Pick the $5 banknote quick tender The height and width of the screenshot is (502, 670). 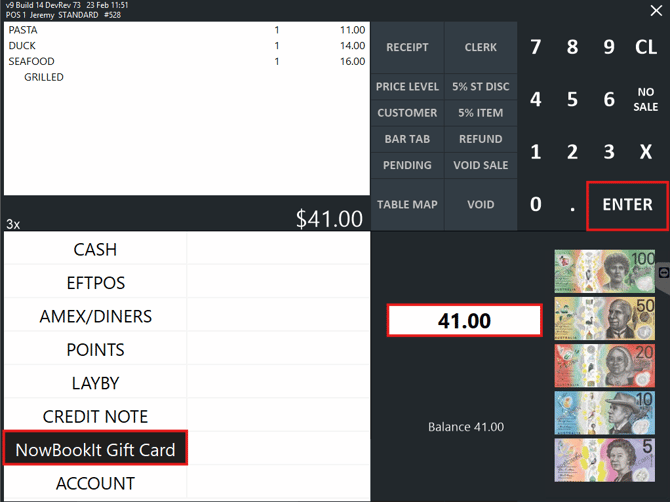605,459
